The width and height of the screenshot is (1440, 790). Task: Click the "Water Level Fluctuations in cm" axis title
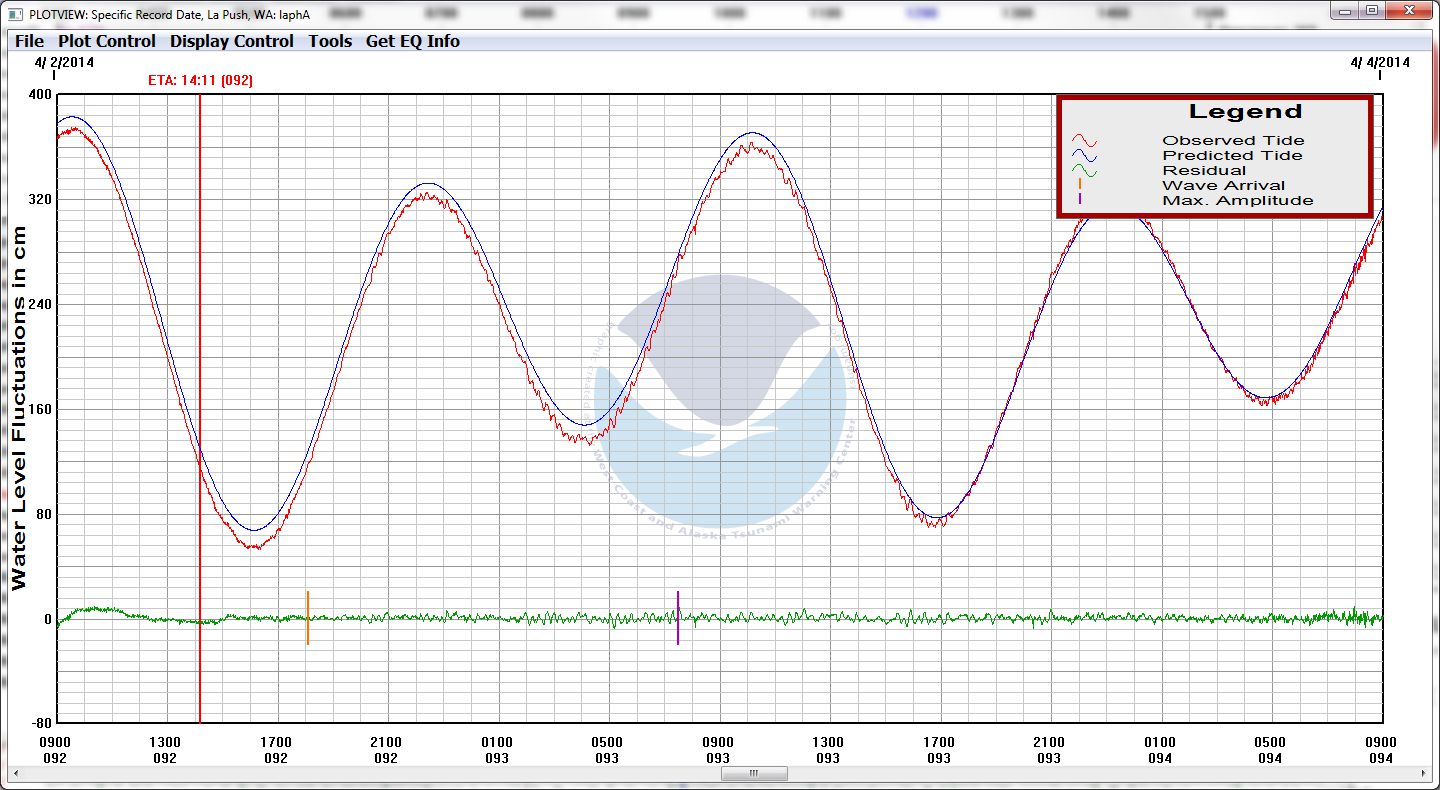[x=19, y=407]
